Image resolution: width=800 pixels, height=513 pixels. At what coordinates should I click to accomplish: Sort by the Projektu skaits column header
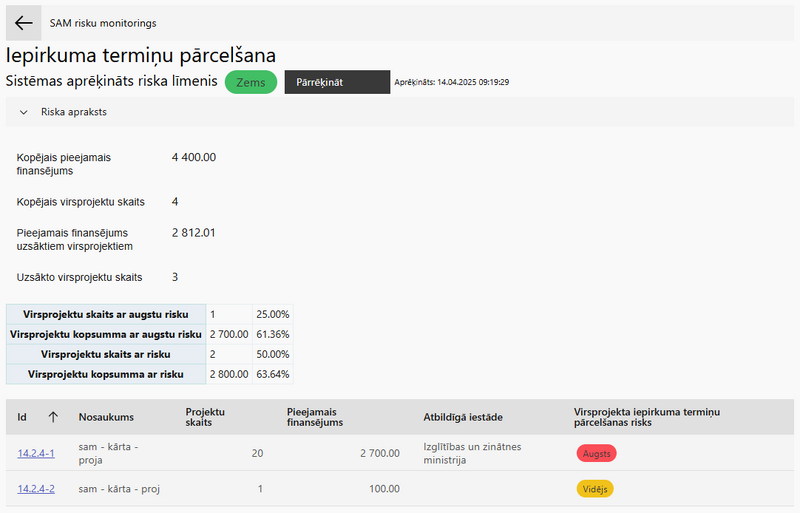205,417
